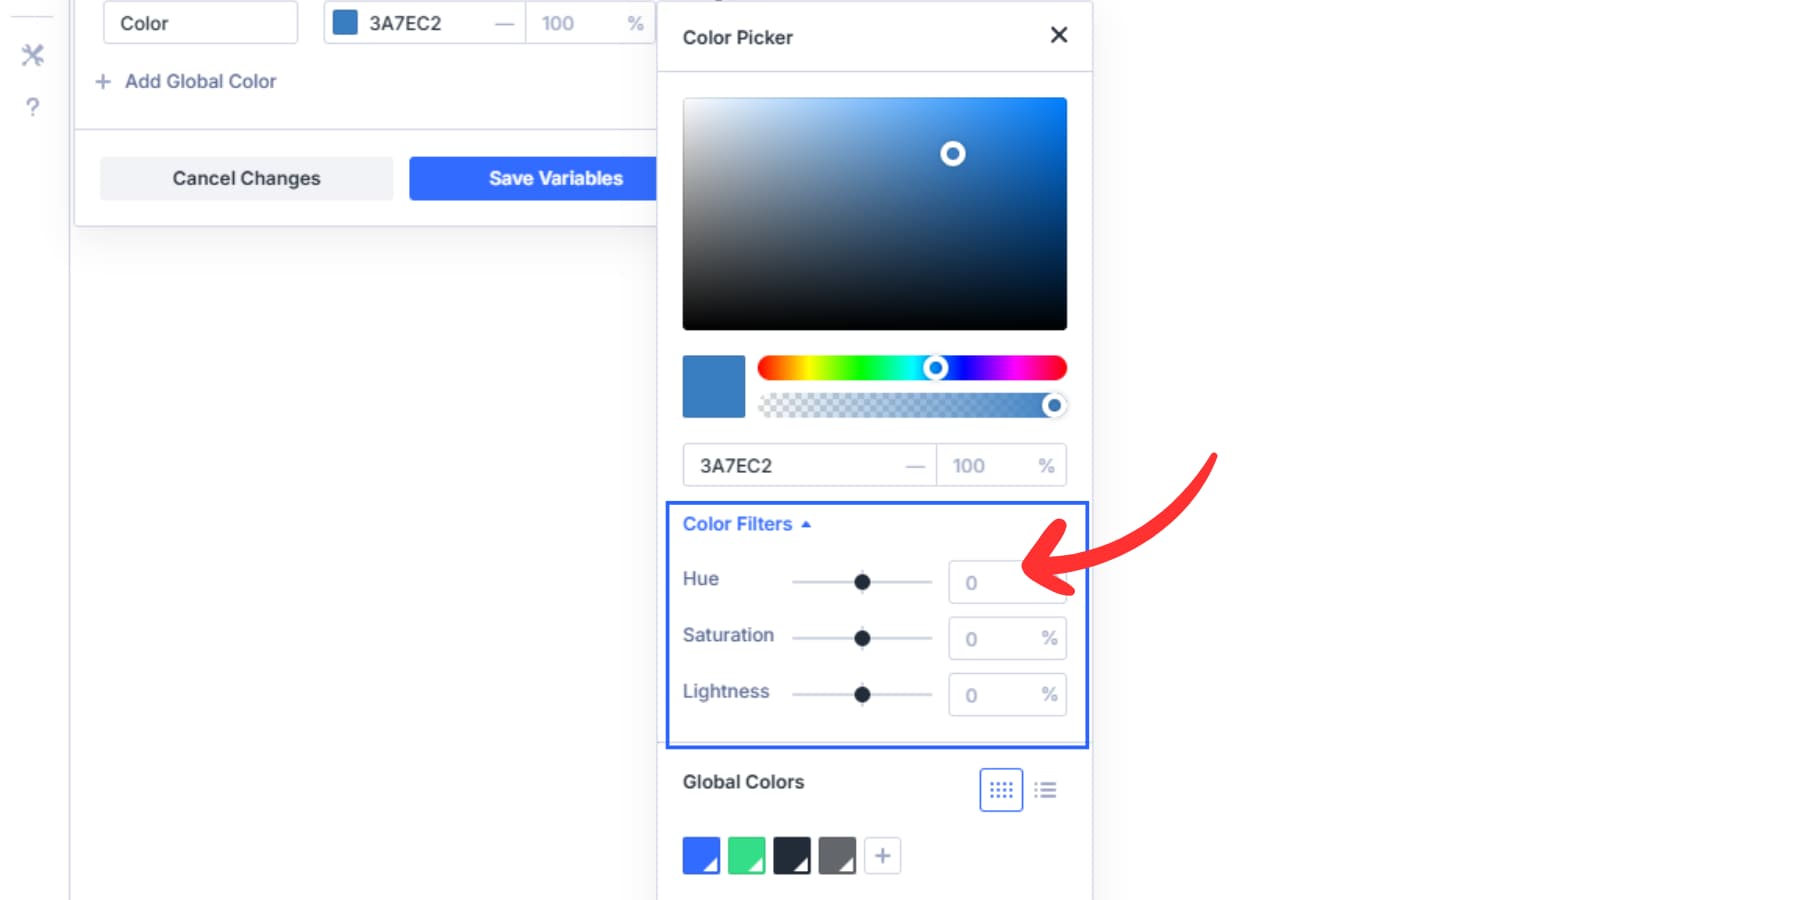Switch Global Colors to grid view
1800x900 pixels.
(1000, 790)
